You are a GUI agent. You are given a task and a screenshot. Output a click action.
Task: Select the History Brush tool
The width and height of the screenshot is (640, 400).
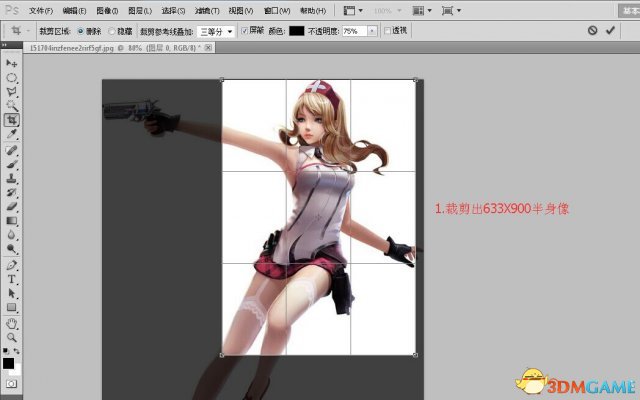click(11, 192)
